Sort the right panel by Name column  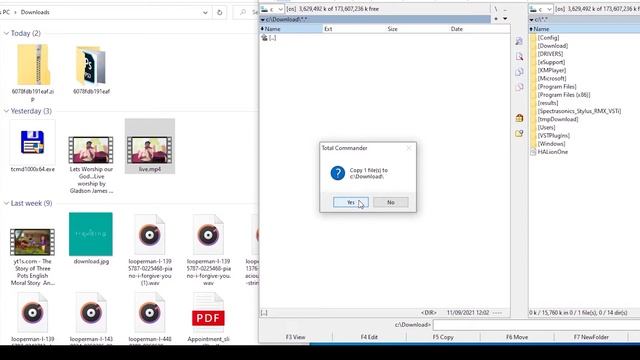(584, 29)
